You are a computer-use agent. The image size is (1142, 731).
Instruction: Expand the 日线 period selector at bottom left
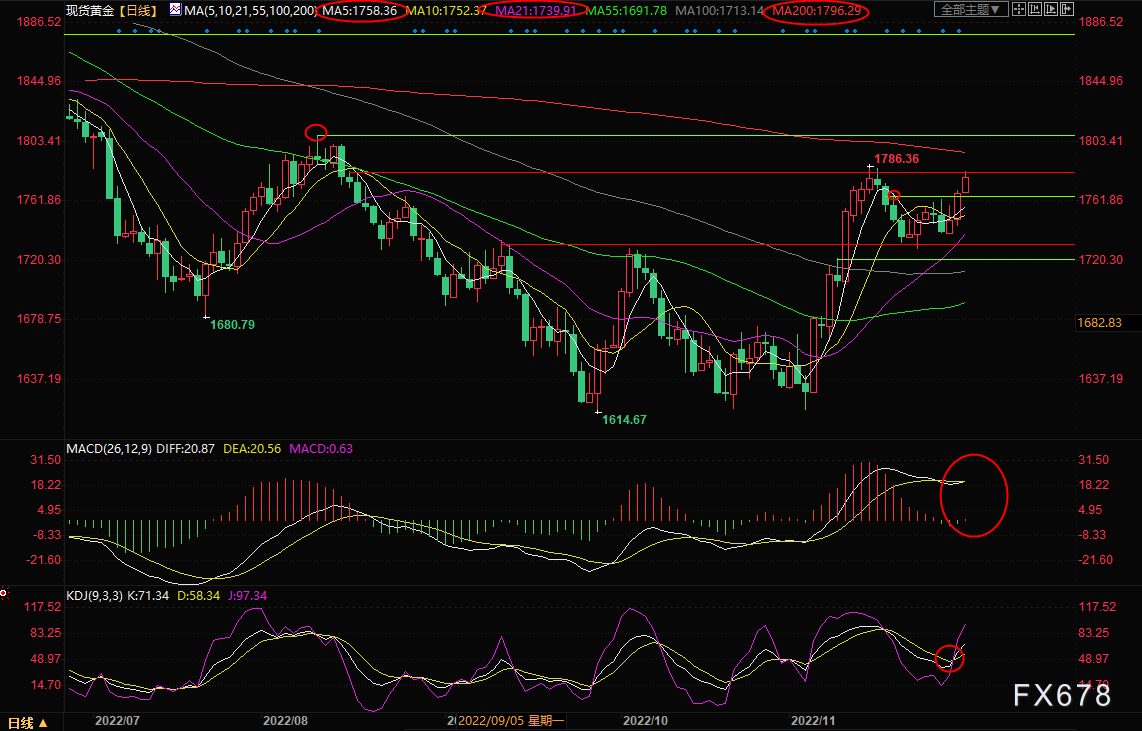[x=27, y=722]
